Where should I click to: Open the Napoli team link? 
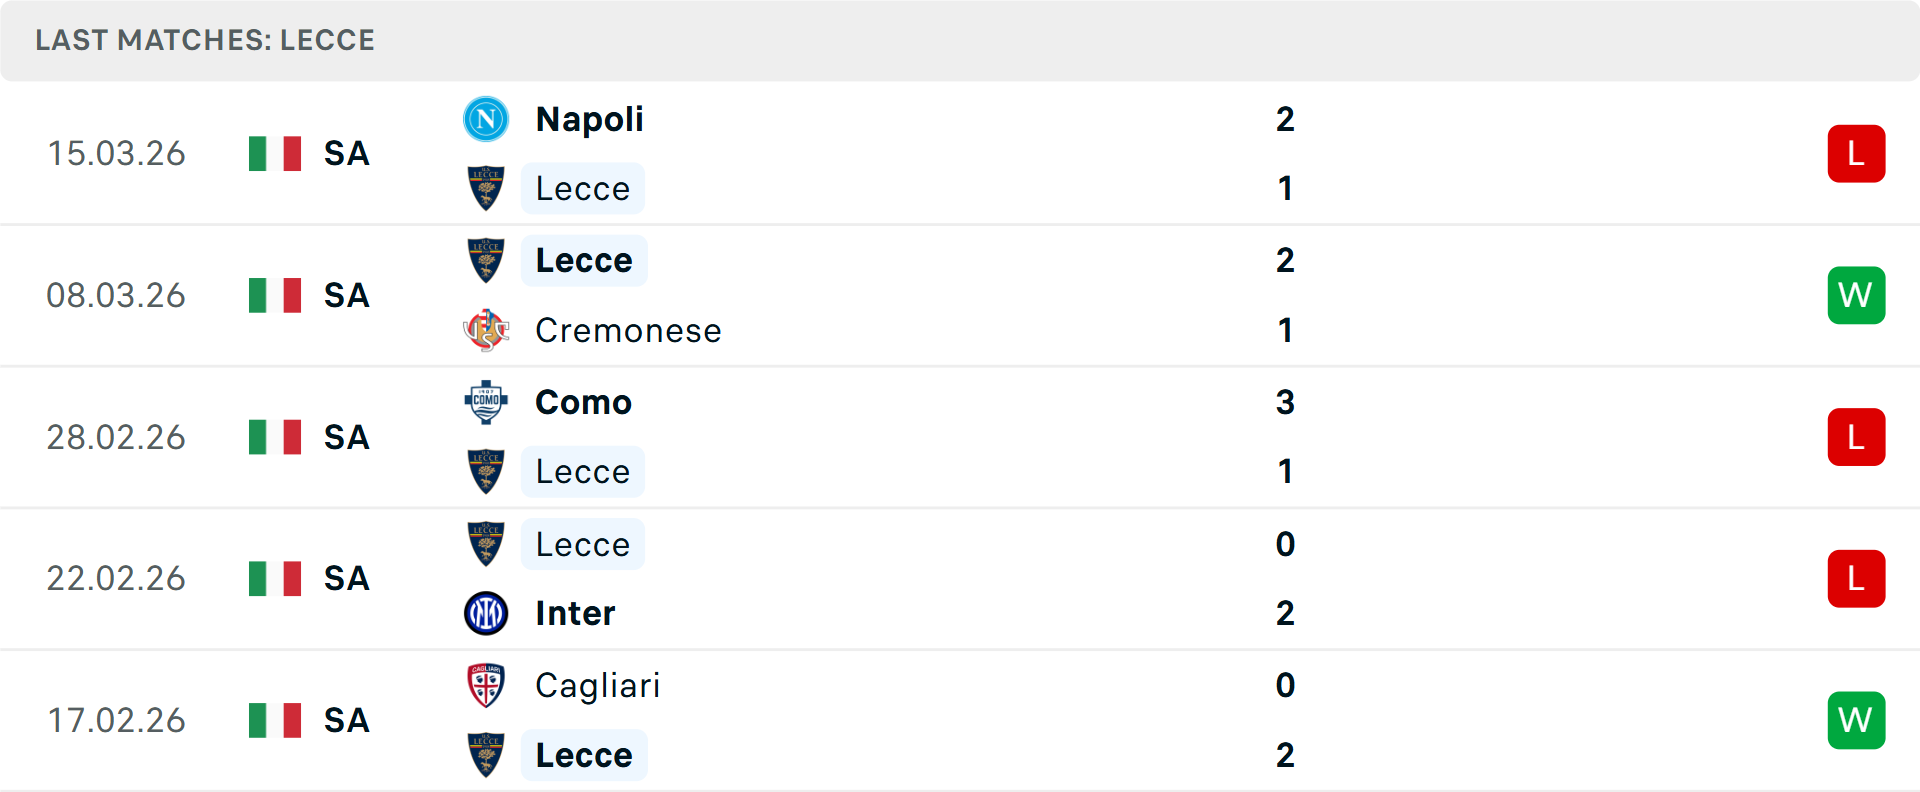click(x=589, y=119)
